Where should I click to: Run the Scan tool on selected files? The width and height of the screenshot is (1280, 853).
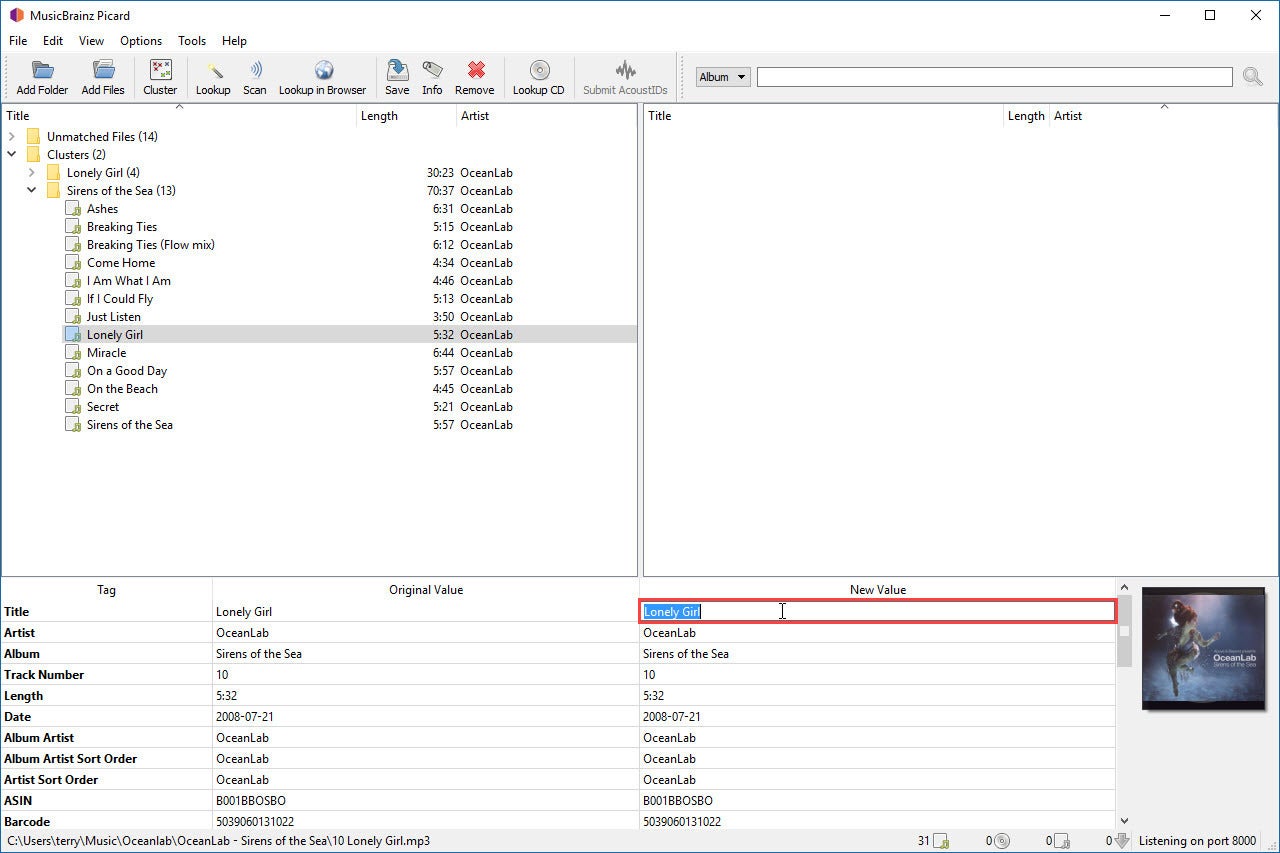click(254, 76)
